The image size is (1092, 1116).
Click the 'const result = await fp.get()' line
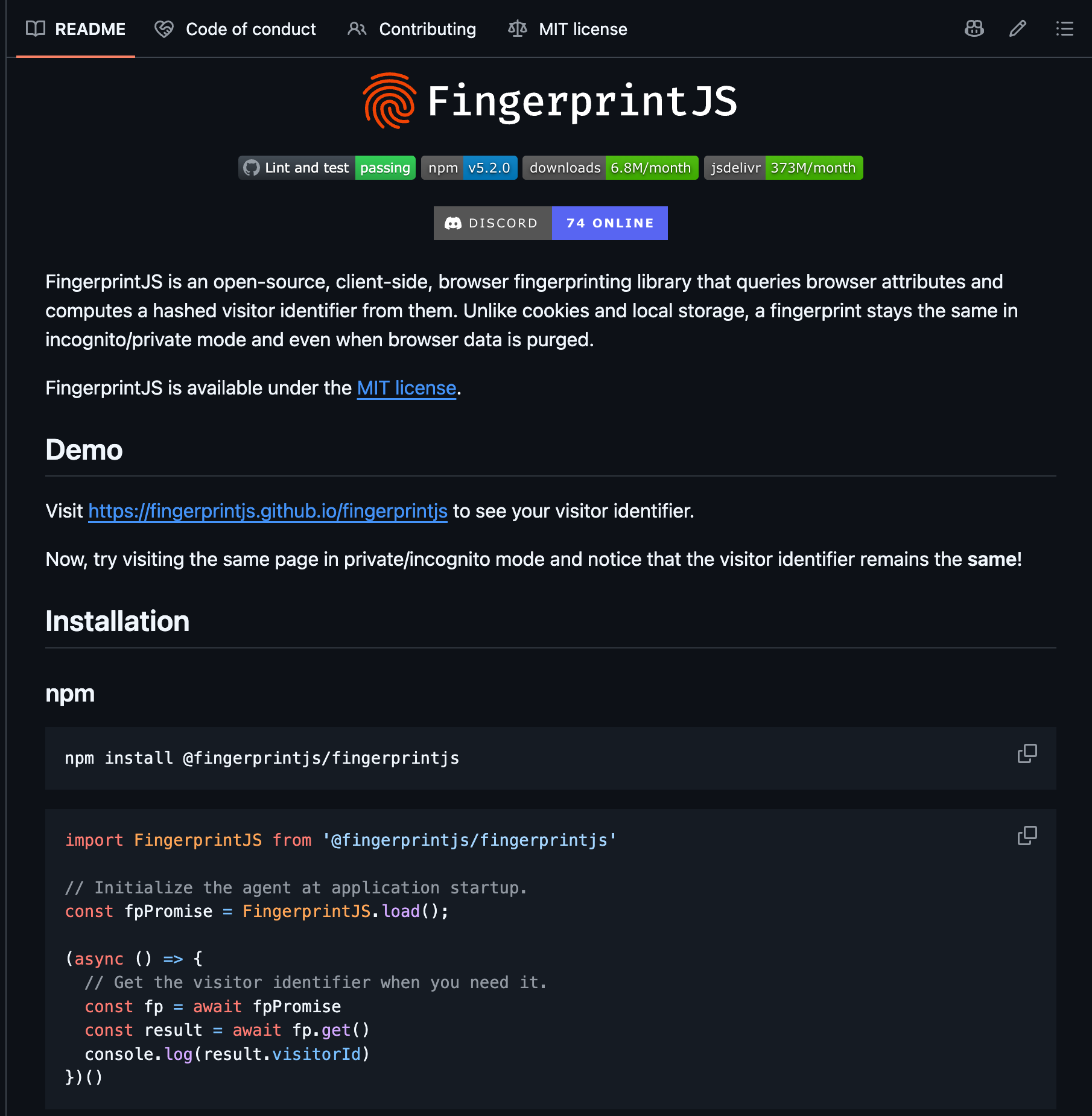227,1031
